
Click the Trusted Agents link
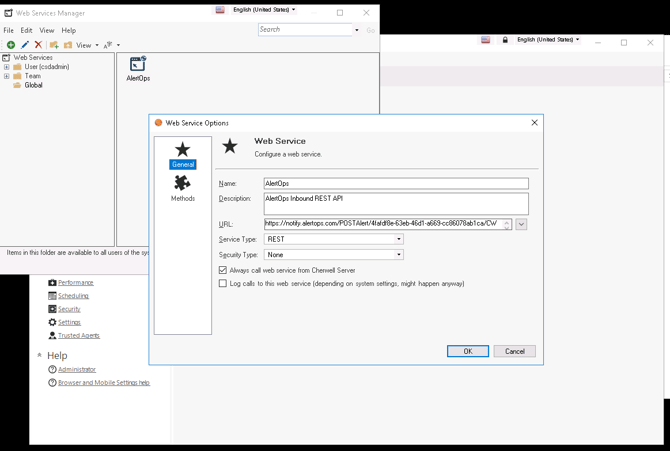pyautogui.click(x=79, y=336)
